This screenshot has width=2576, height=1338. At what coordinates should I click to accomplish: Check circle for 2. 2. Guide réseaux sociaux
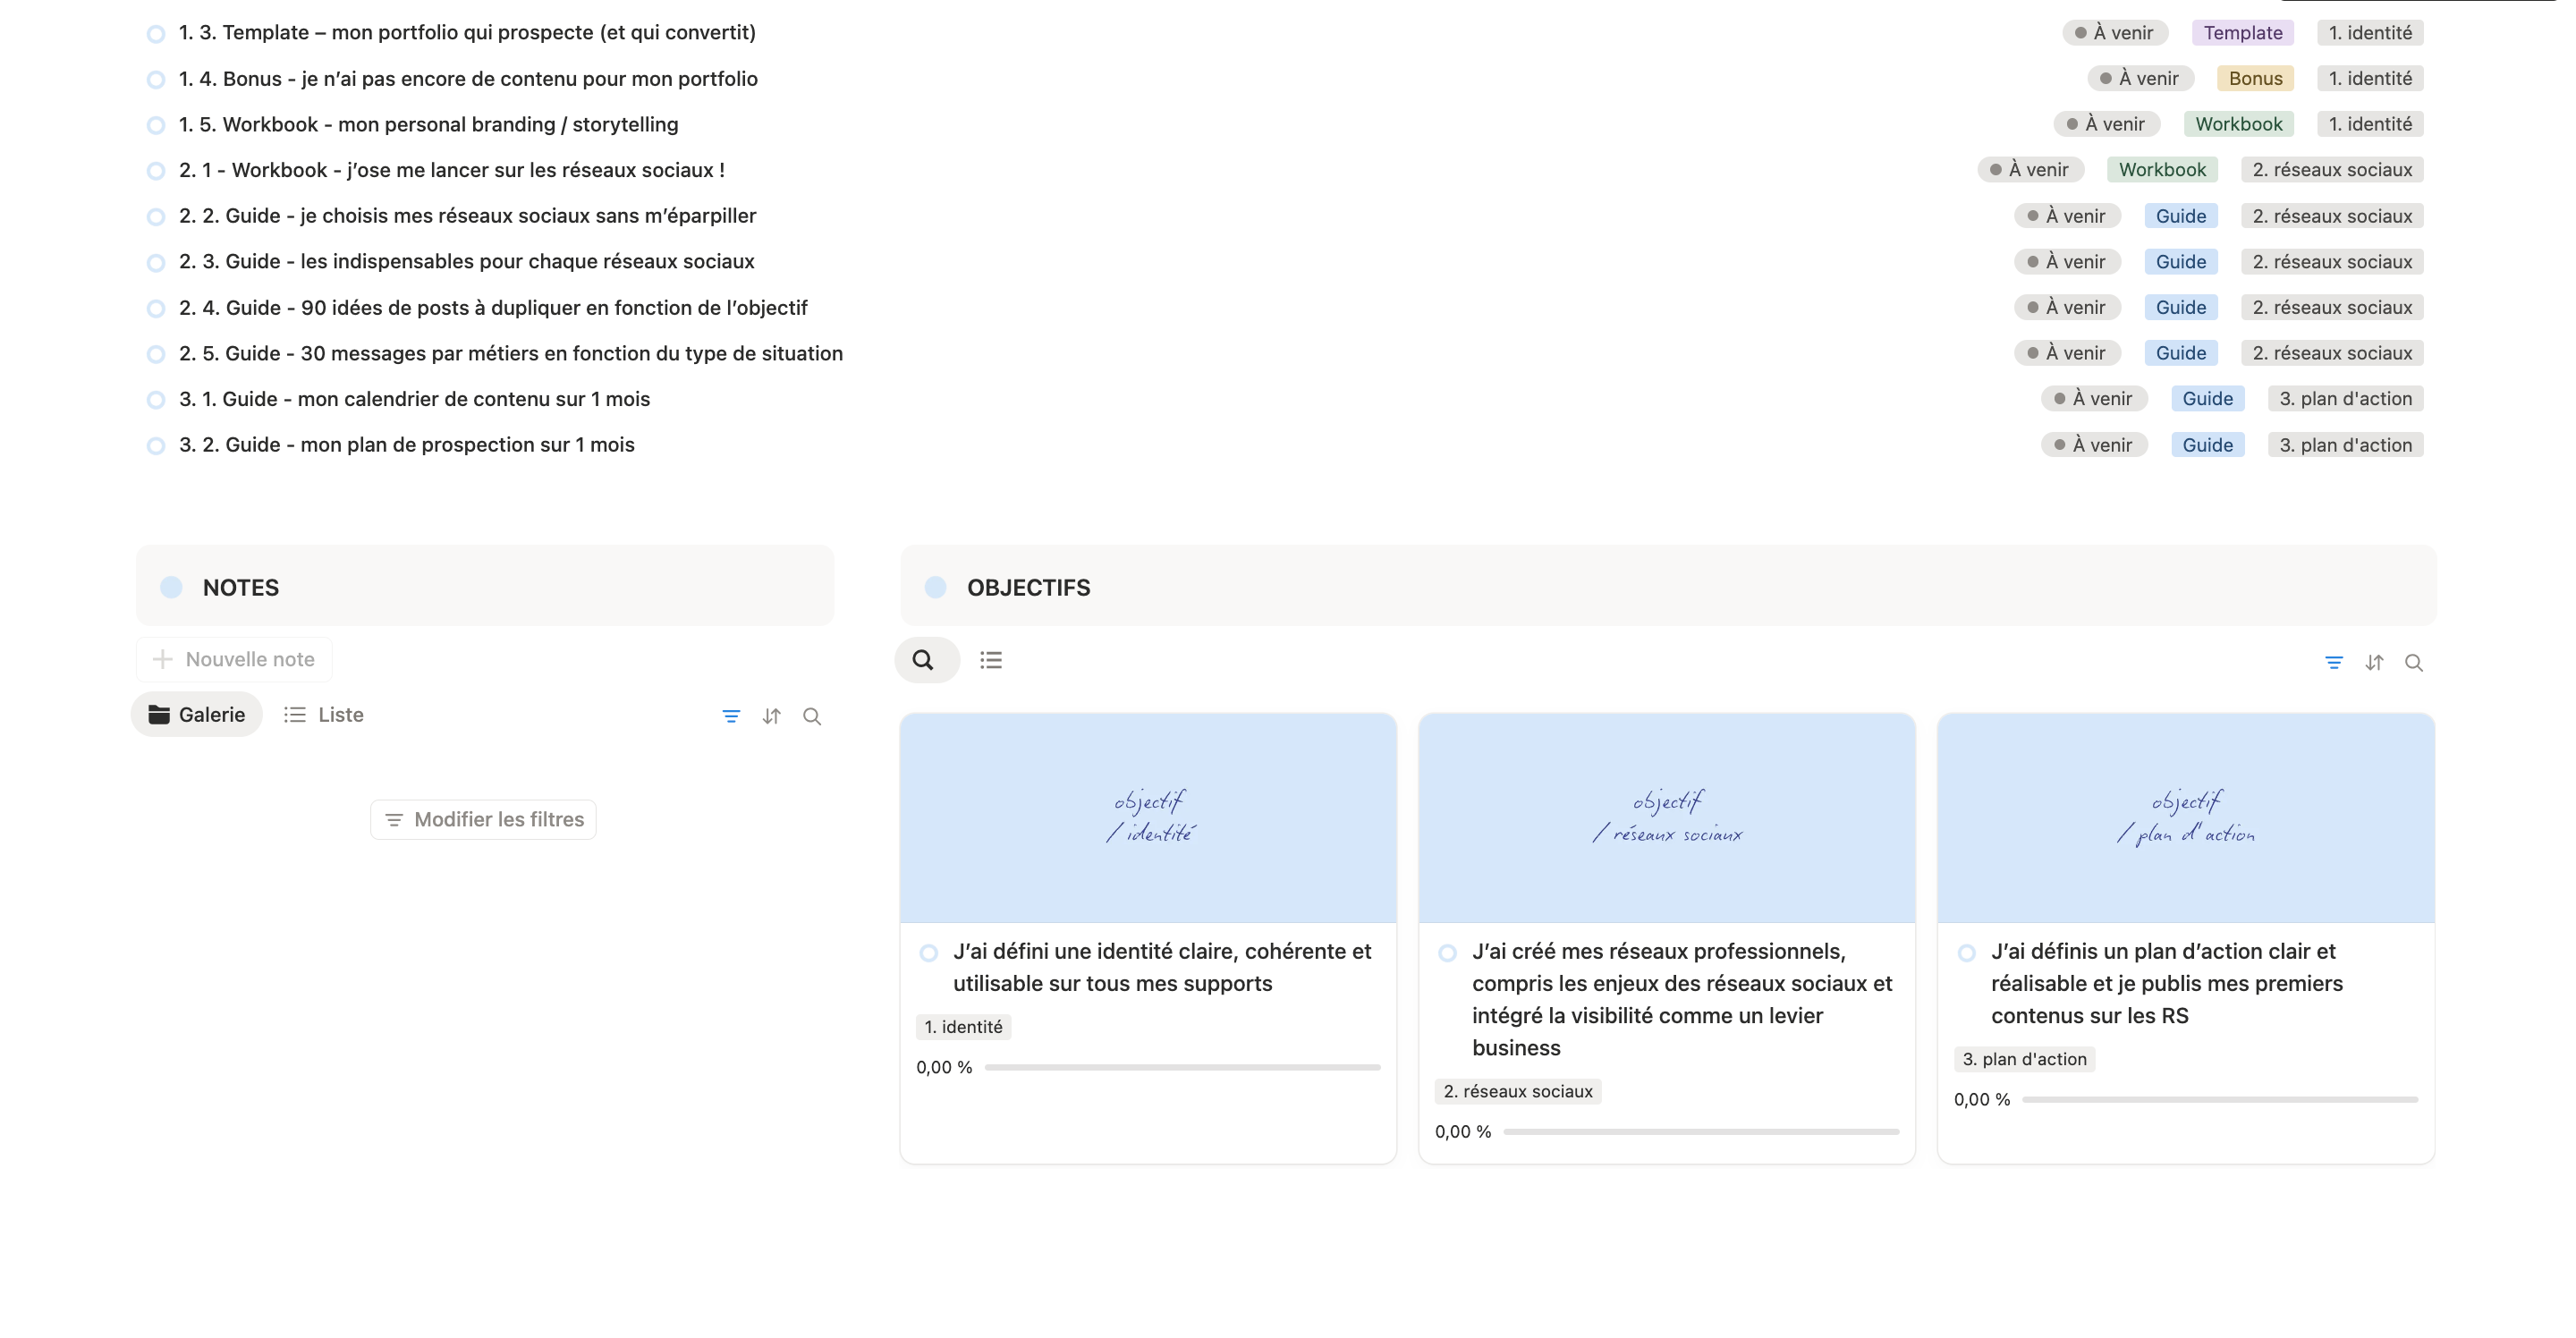[x=156, y=217]
